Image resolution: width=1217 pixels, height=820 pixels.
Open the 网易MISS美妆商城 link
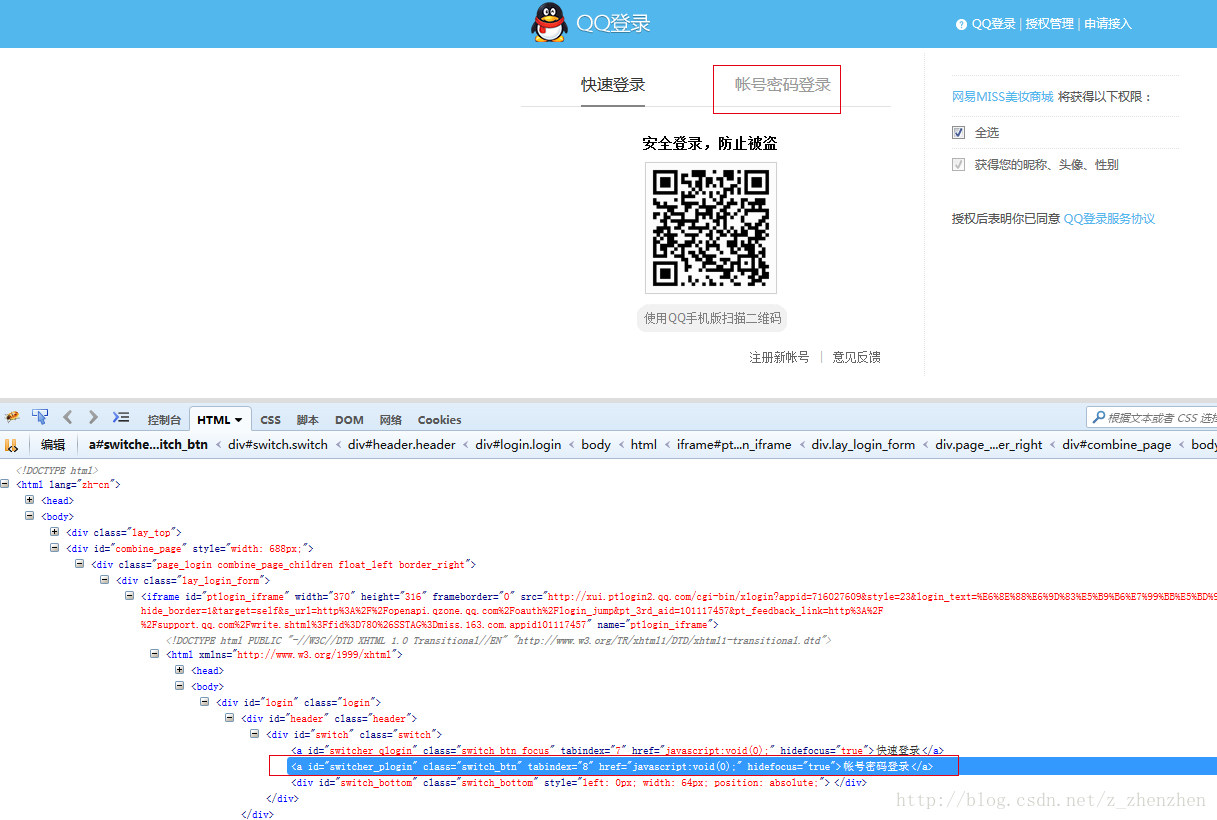1002,97
